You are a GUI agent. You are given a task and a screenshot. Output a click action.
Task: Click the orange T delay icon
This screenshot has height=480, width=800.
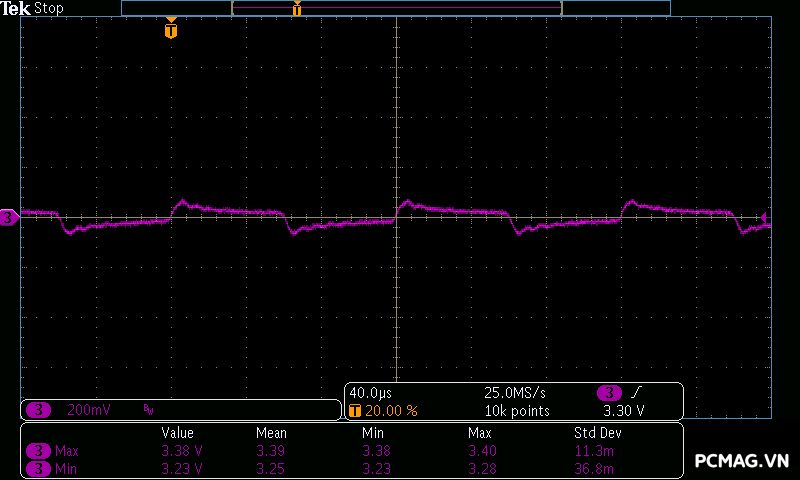354,411
